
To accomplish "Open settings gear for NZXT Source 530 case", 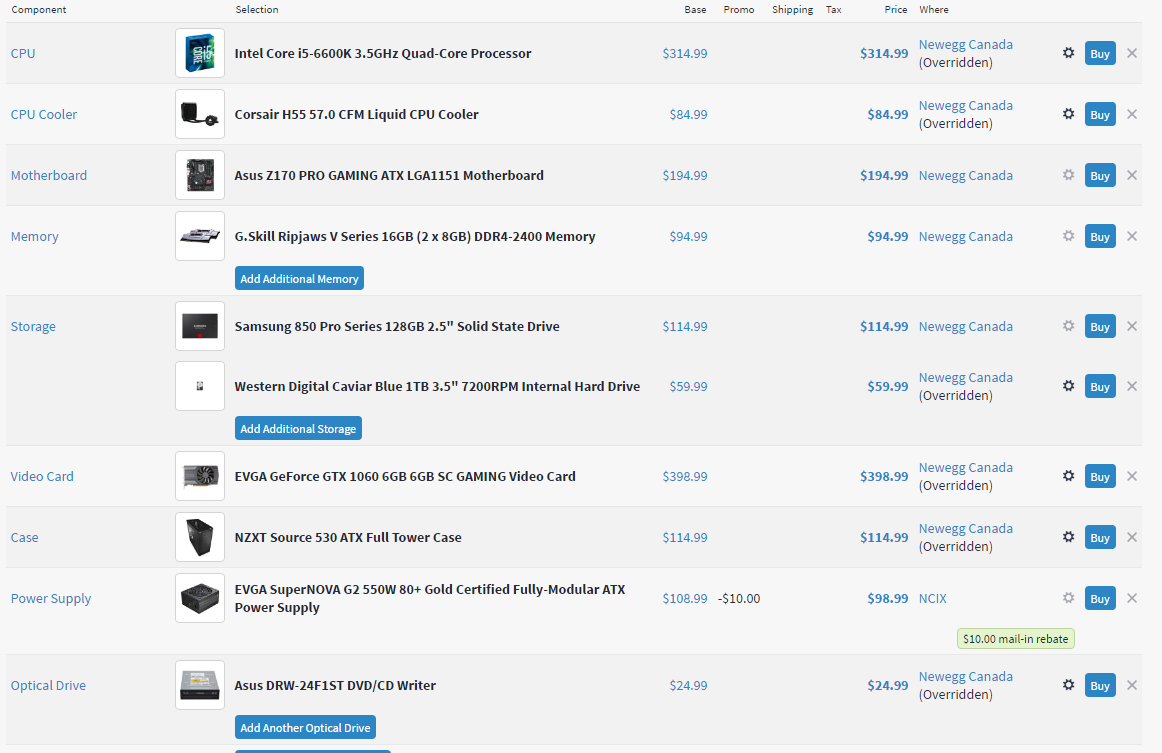I will pos(1068,537).
